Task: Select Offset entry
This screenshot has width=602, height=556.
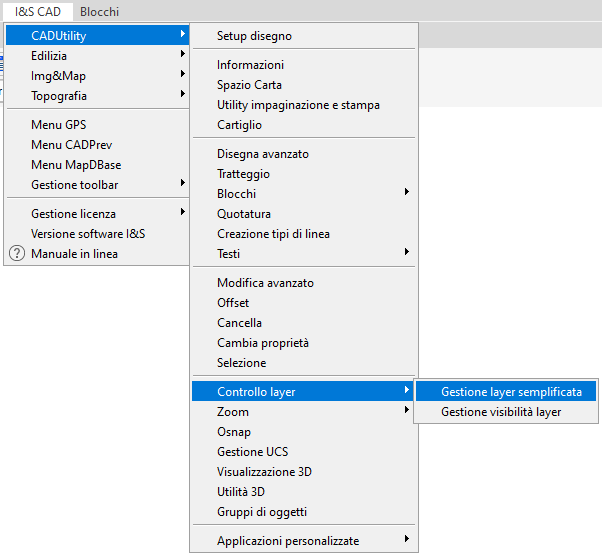Action: pyautogui.click(x=304, y=303)
